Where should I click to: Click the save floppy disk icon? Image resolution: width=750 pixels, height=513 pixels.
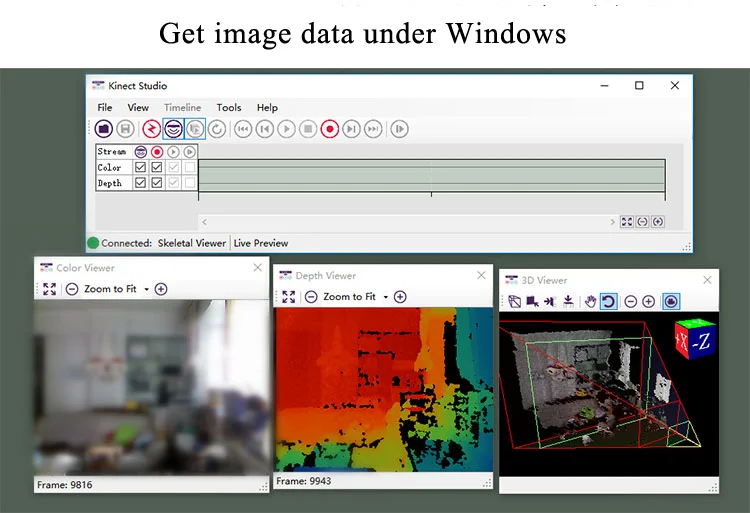(x=126, y=129)
